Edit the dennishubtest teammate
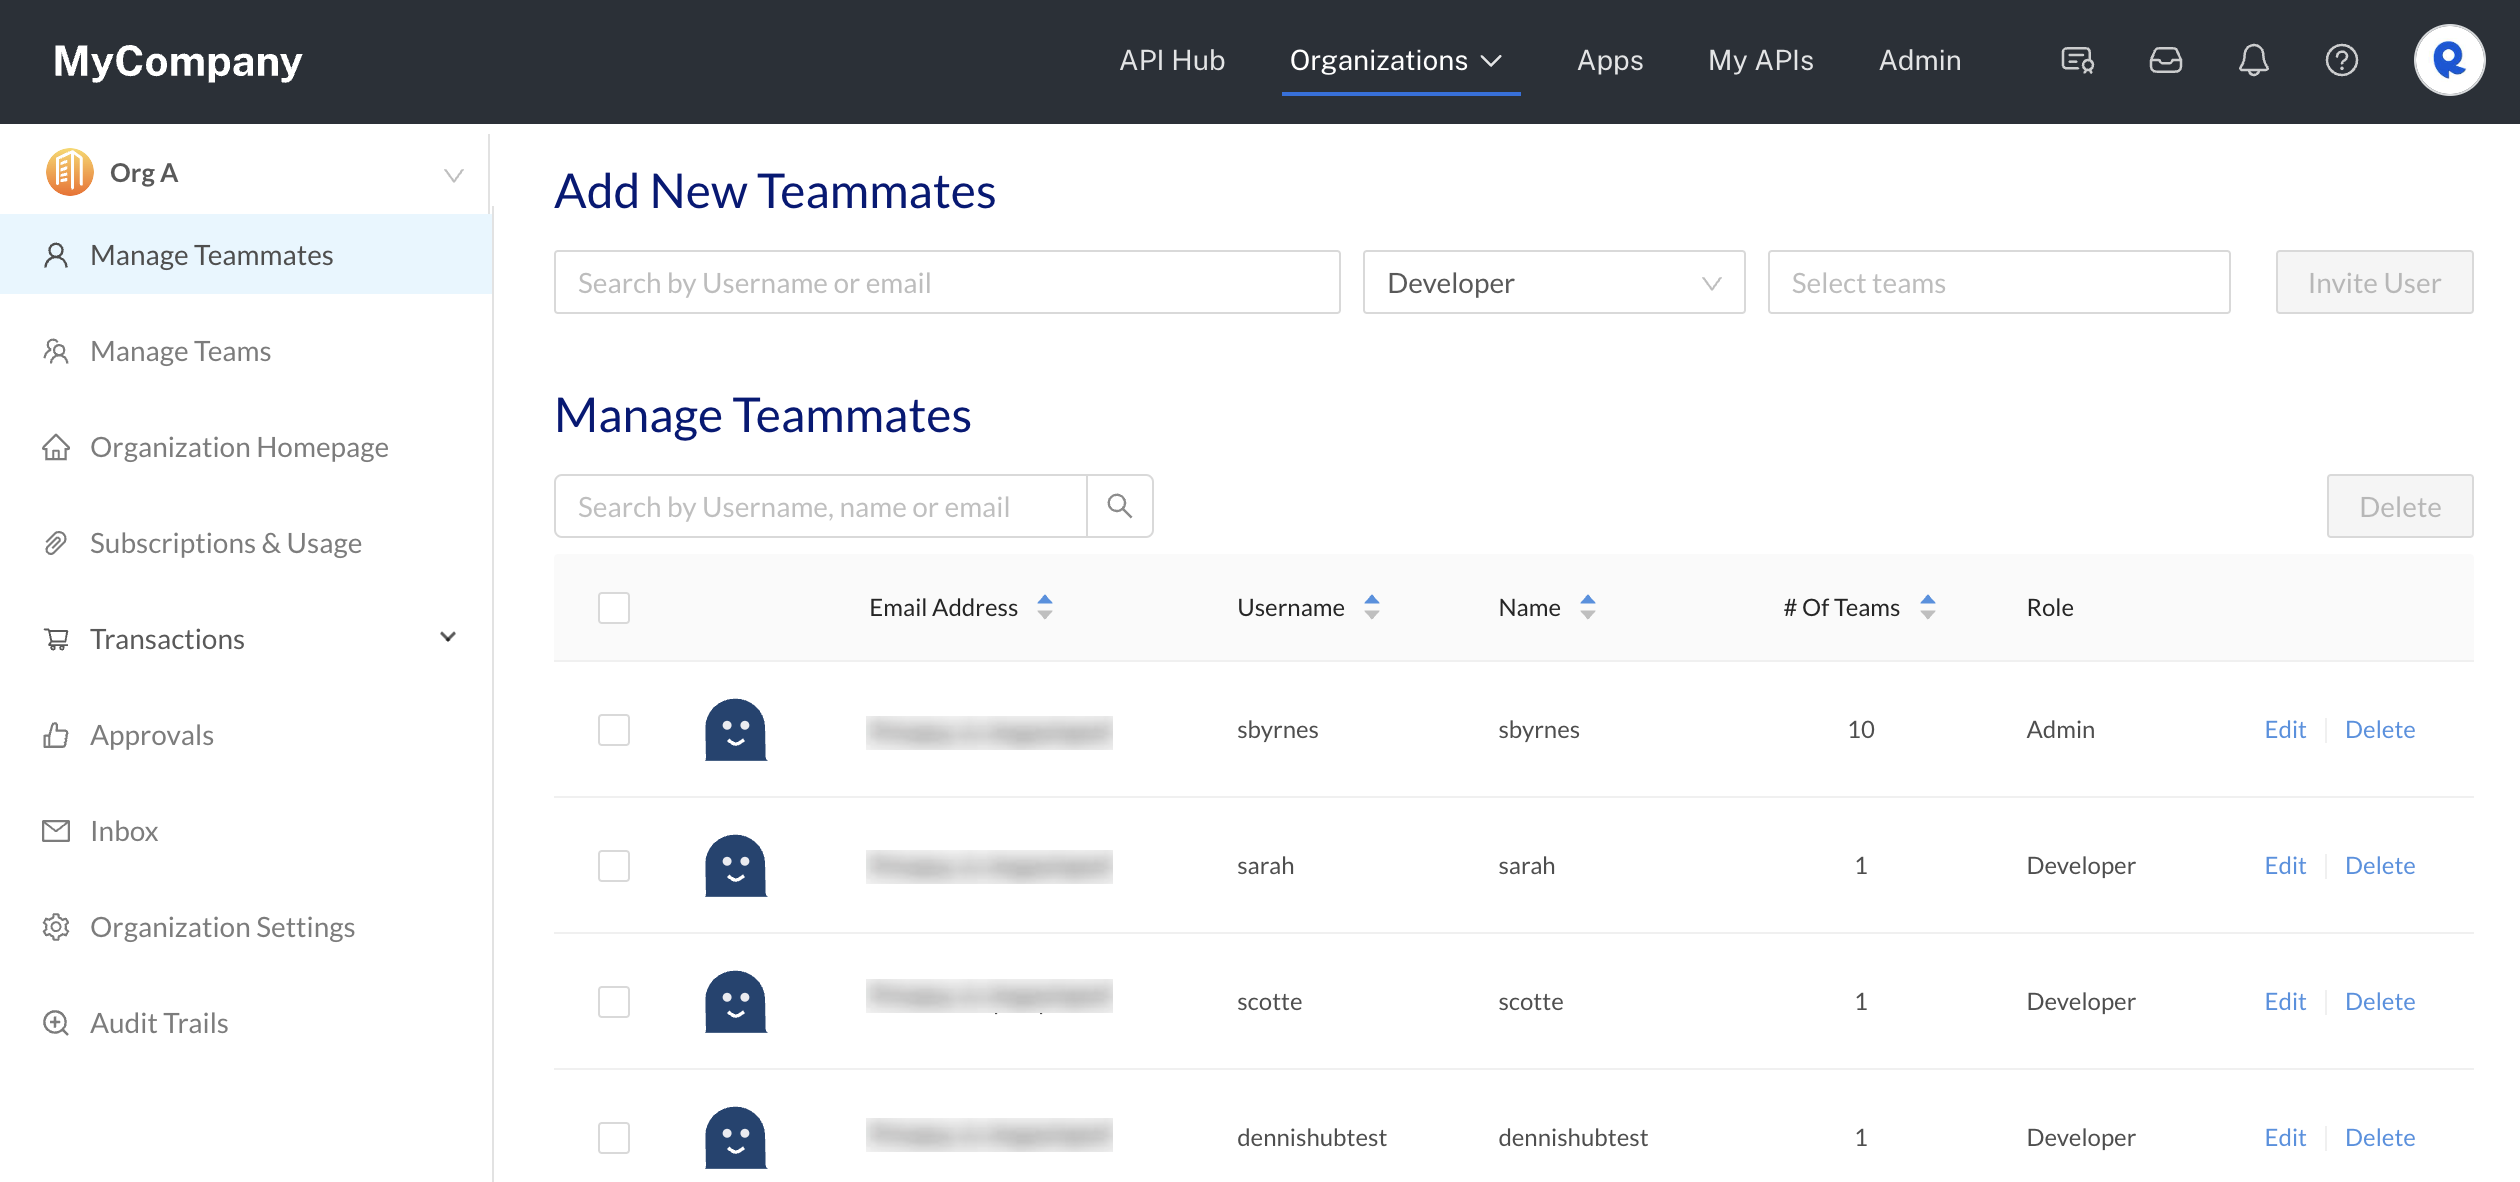Screen dimensions: 2520x1182 [x=2285, y=1137]
